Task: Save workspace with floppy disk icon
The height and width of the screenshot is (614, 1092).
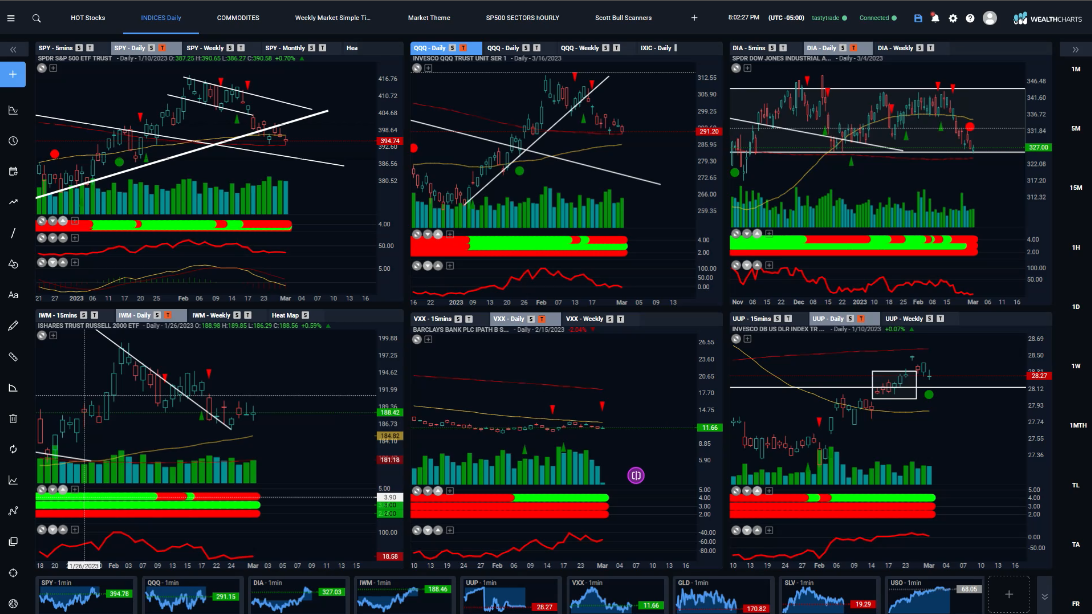Action: (x=918, y=18)
